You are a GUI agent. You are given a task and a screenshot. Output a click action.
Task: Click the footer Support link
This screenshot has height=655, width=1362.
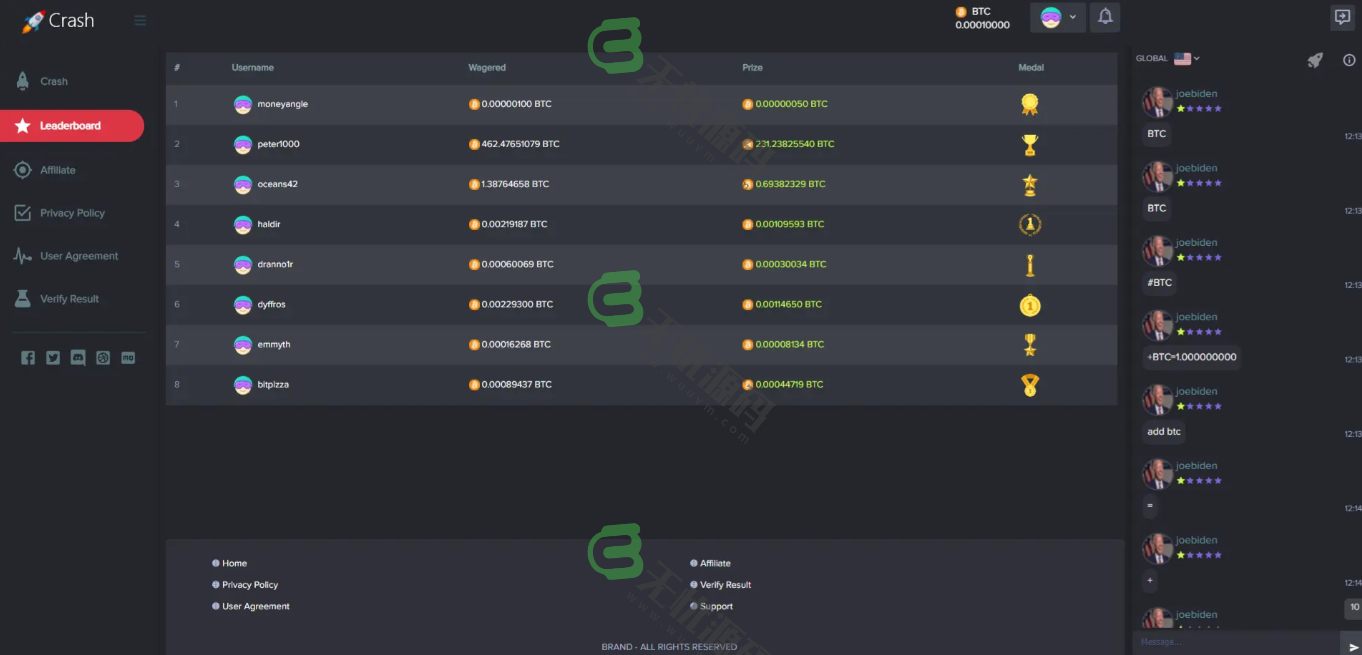click(x=716, y=606)
